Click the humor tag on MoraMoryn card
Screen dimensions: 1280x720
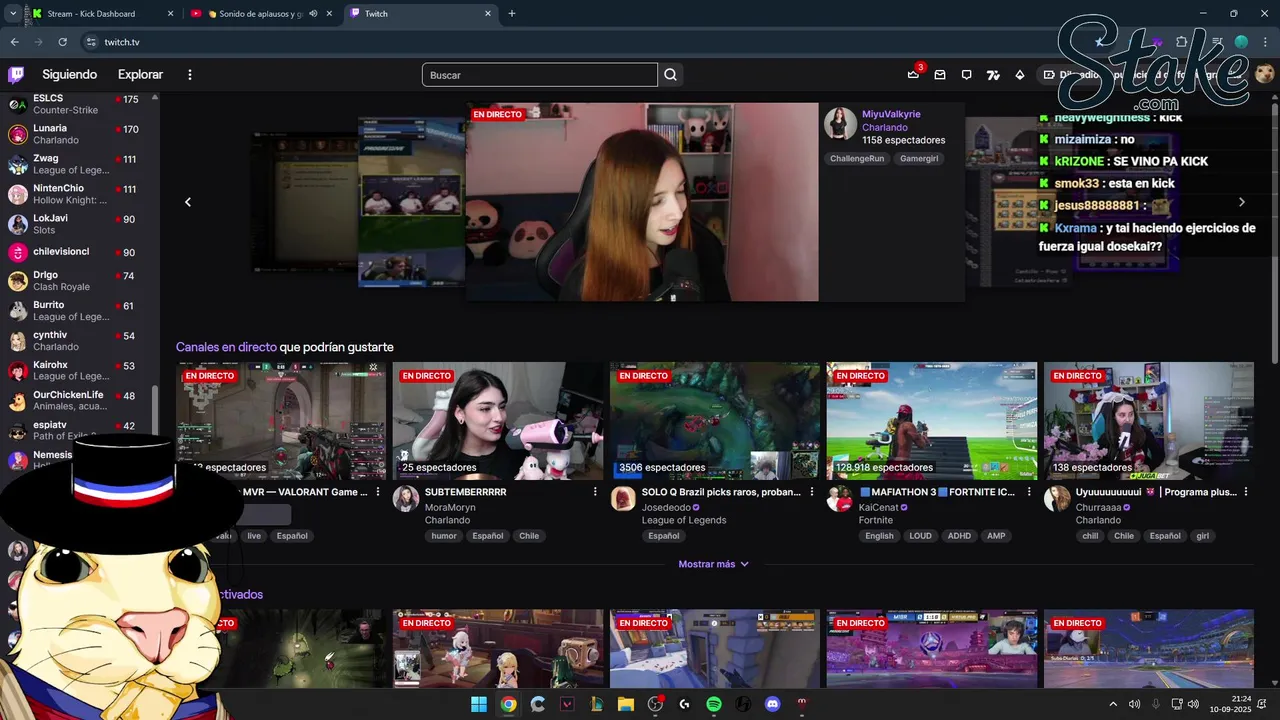pos(444,536)
